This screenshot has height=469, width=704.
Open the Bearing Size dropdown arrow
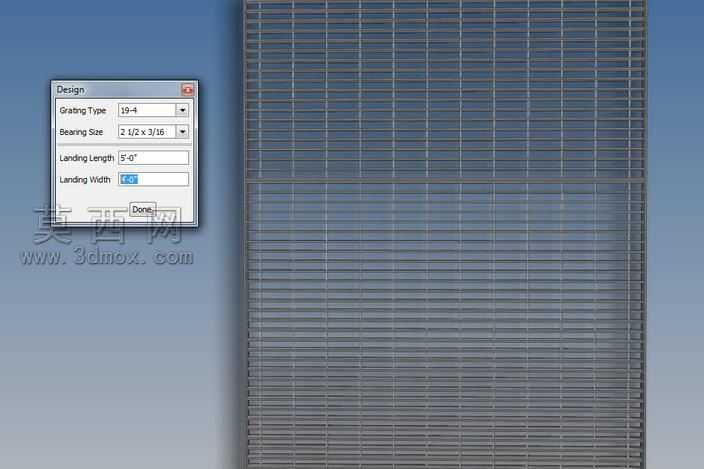pyautogui.click(x=182, y=131)
